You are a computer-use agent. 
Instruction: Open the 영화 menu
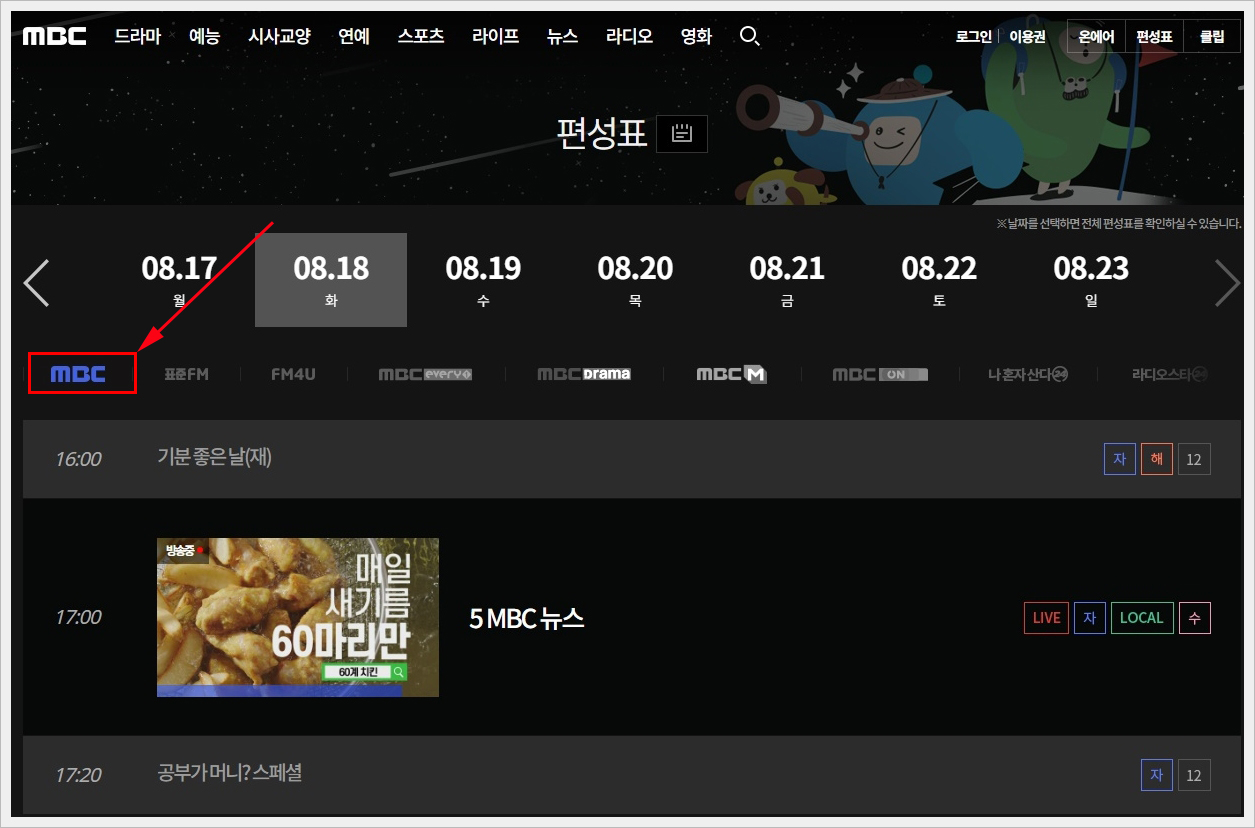697,37
